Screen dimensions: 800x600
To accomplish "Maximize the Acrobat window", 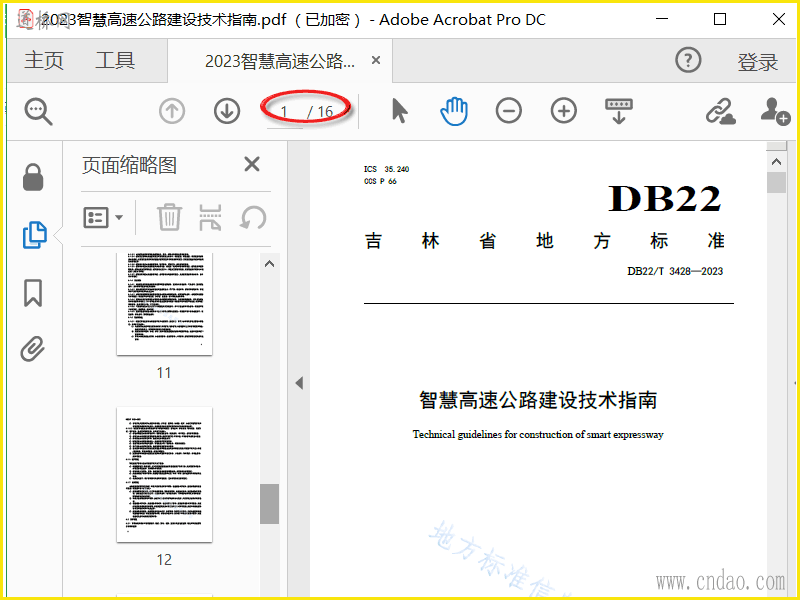I will coord(720,19).
